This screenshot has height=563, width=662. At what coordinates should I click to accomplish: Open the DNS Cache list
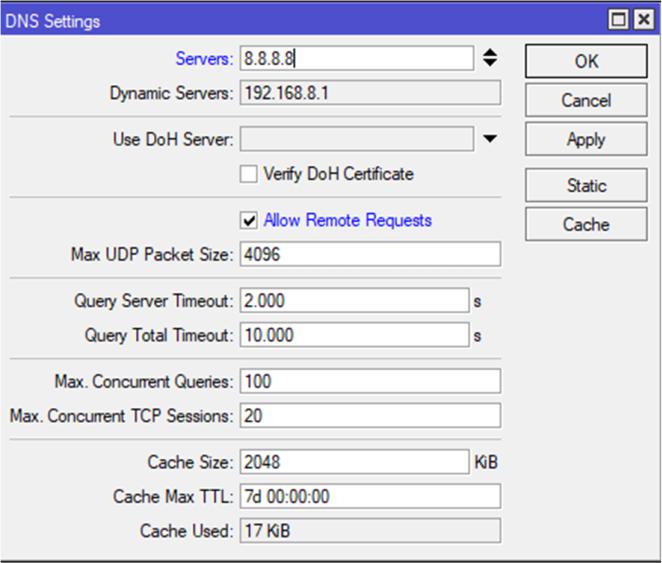pyautogui.click(x=586, y=224)
